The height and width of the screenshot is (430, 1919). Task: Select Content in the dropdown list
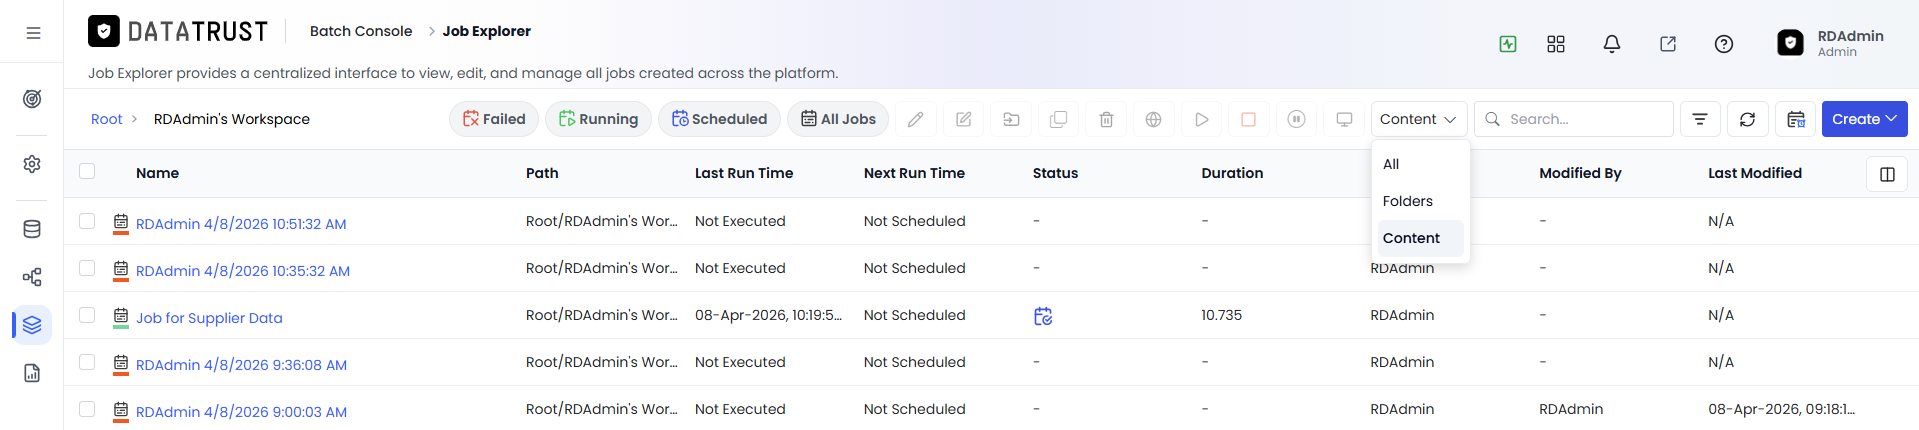1418,238
